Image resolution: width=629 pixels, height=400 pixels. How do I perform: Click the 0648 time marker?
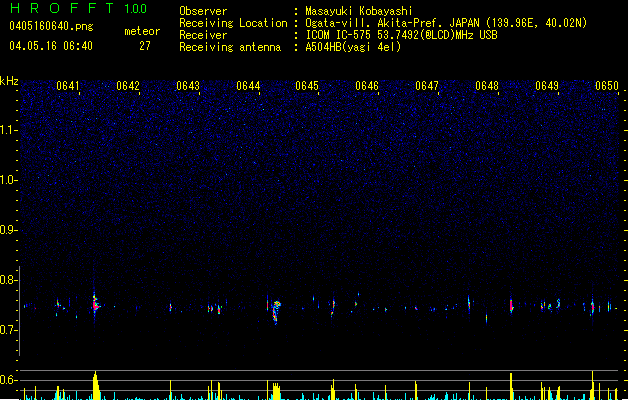pyautogui.click(x=487, y=86)
